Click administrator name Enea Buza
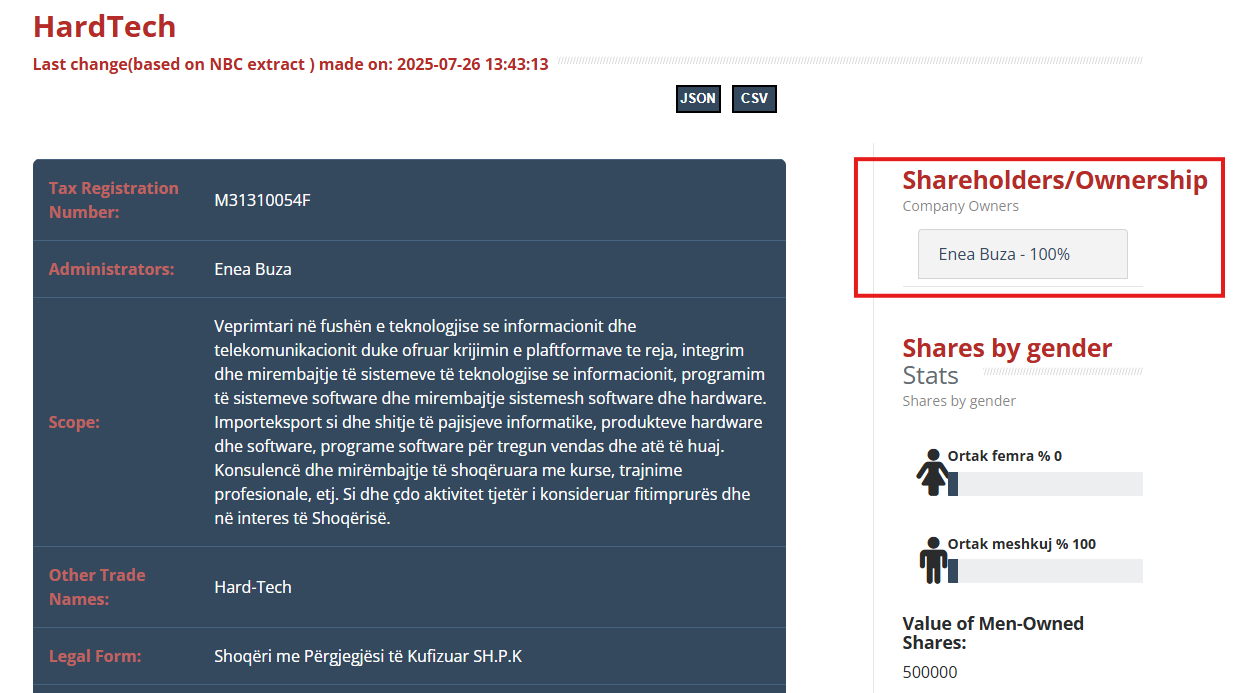1241x693 pixels. [253, 269]
